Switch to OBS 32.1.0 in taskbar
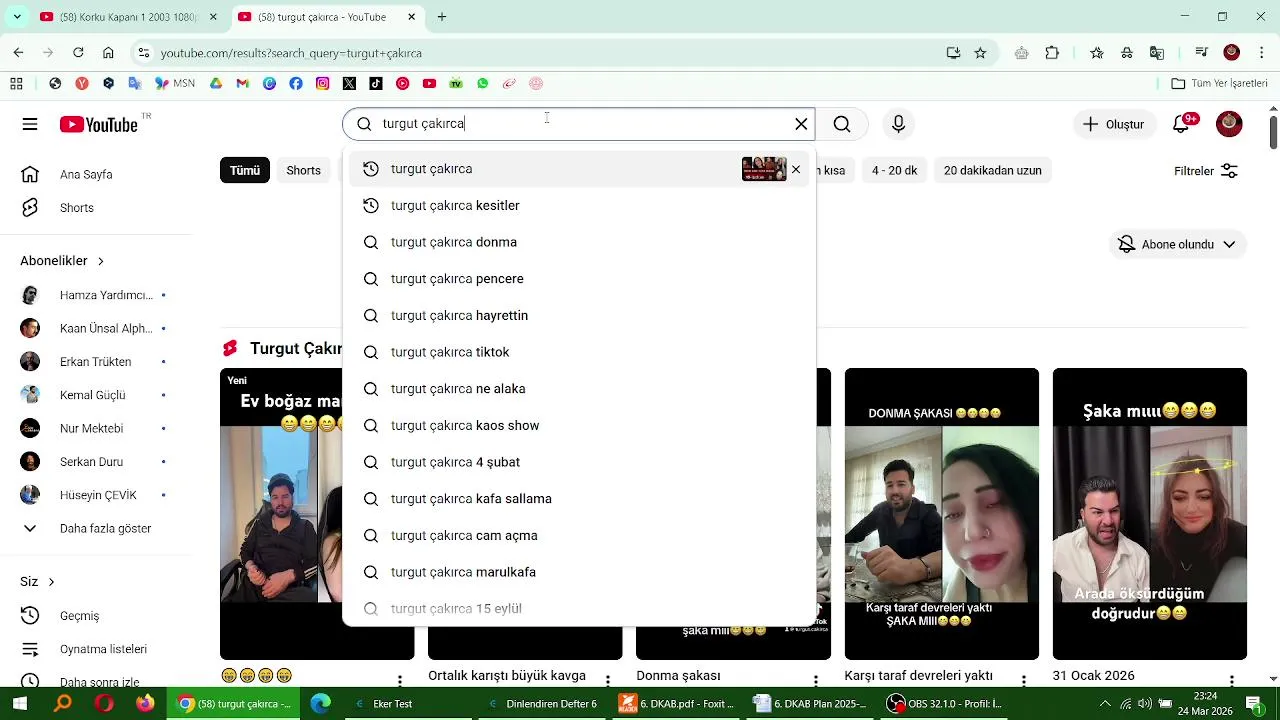 [945, 704]
